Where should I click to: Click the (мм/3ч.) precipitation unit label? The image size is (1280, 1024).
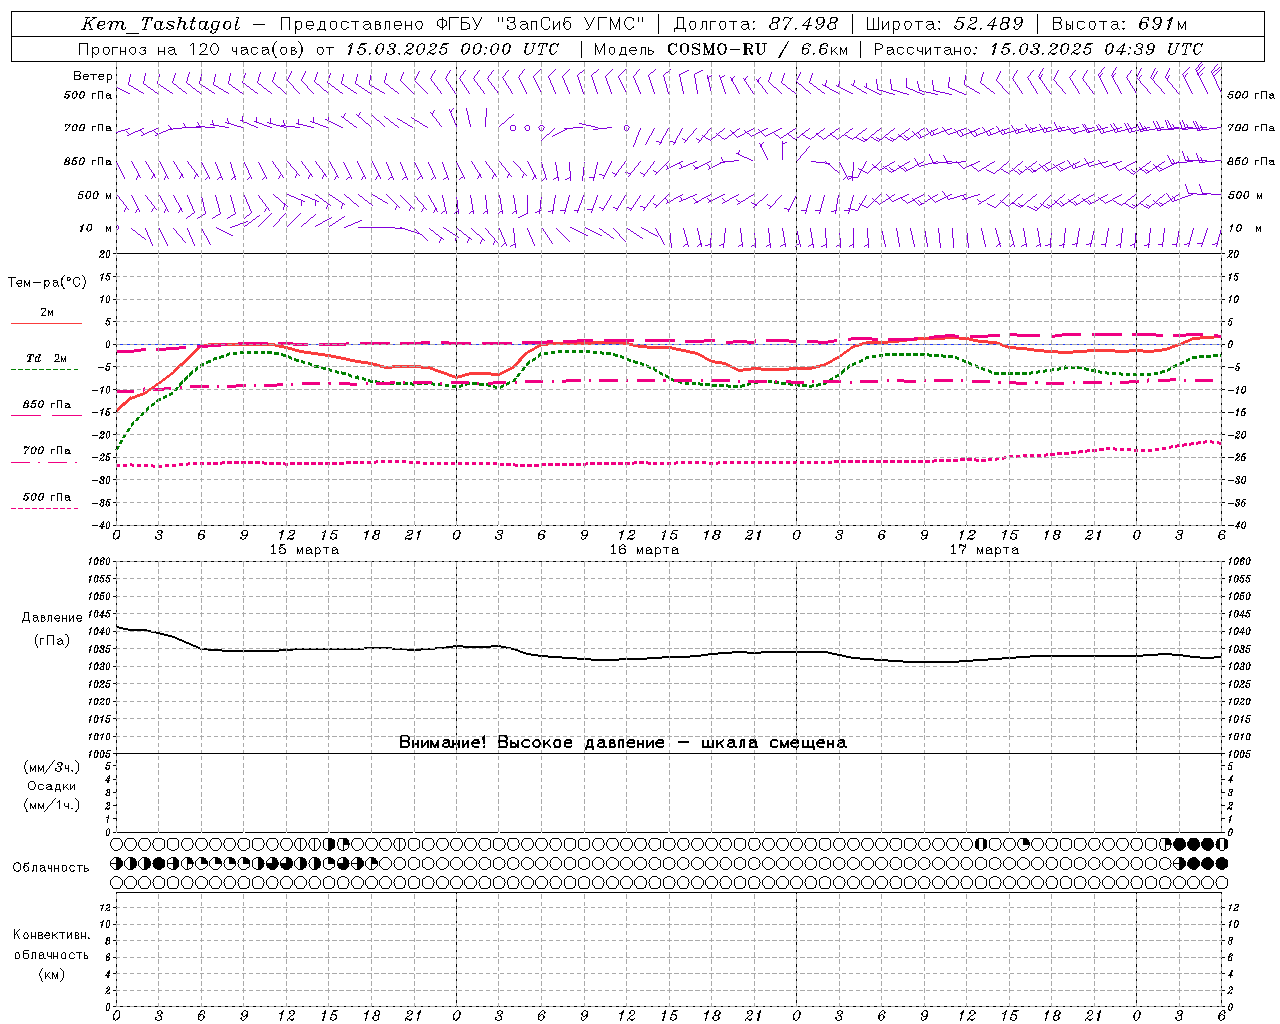(52, 768)
